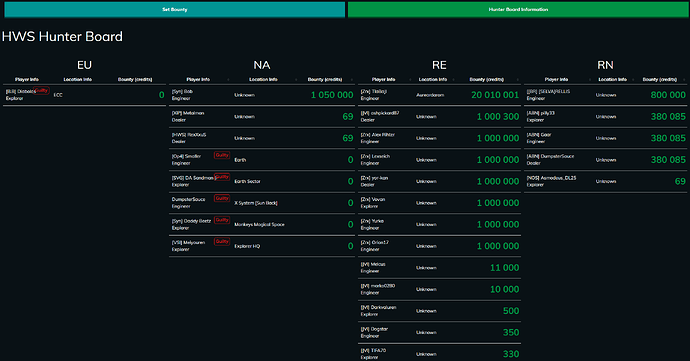Click the ECC location in the EU table
Viewport: 690px width, 361px height.
pos(58,95)
